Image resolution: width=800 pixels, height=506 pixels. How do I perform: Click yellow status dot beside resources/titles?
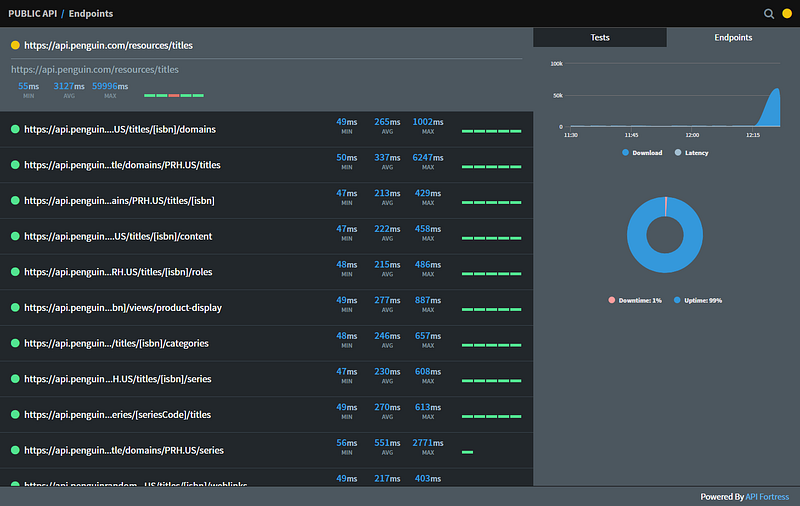coord(15,46)
